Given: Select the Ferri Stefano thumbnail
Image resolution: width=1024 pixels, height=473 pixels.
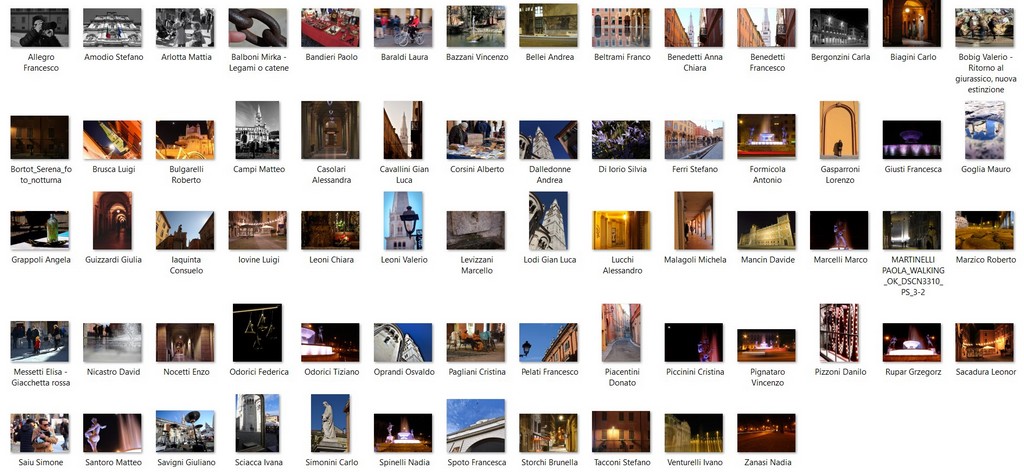Looking at the screenshot, I should (694, 140).
